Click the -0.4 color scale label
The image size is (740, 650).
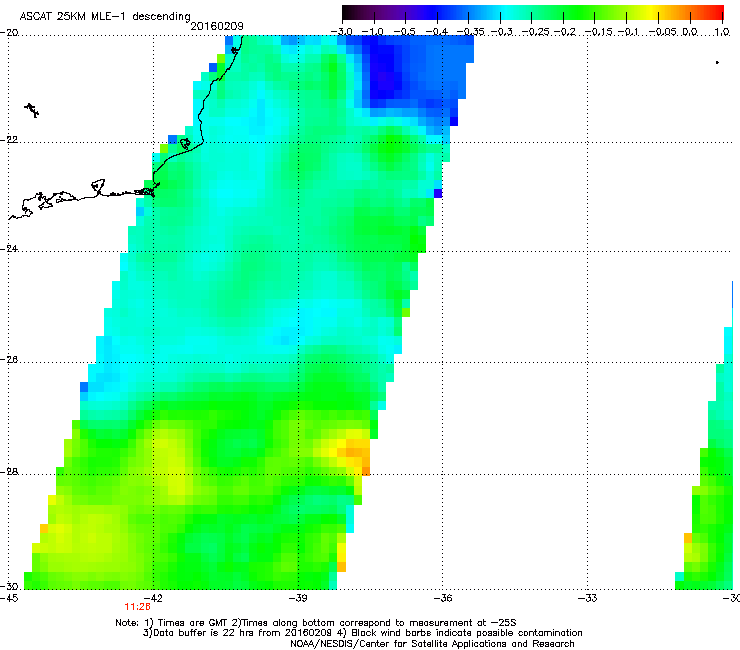[x=436, y=32]
